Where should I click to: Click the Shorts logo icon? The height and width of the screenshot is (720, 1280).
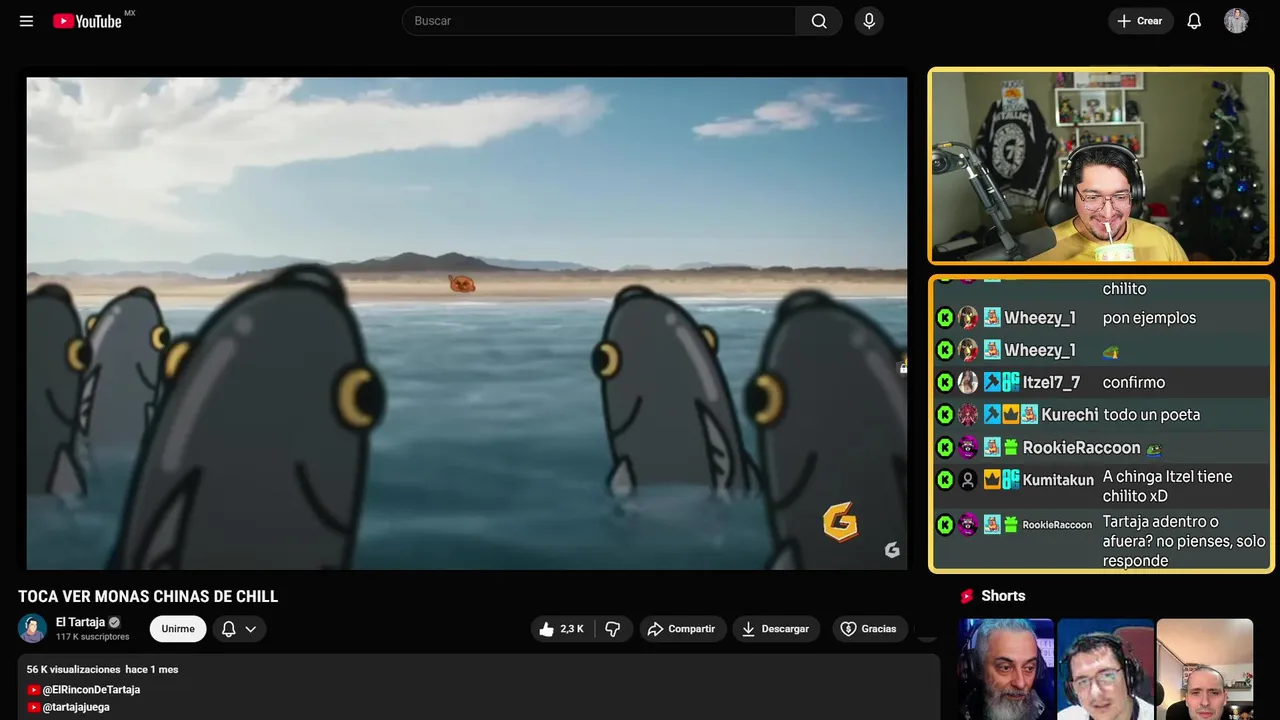(967, 596)
